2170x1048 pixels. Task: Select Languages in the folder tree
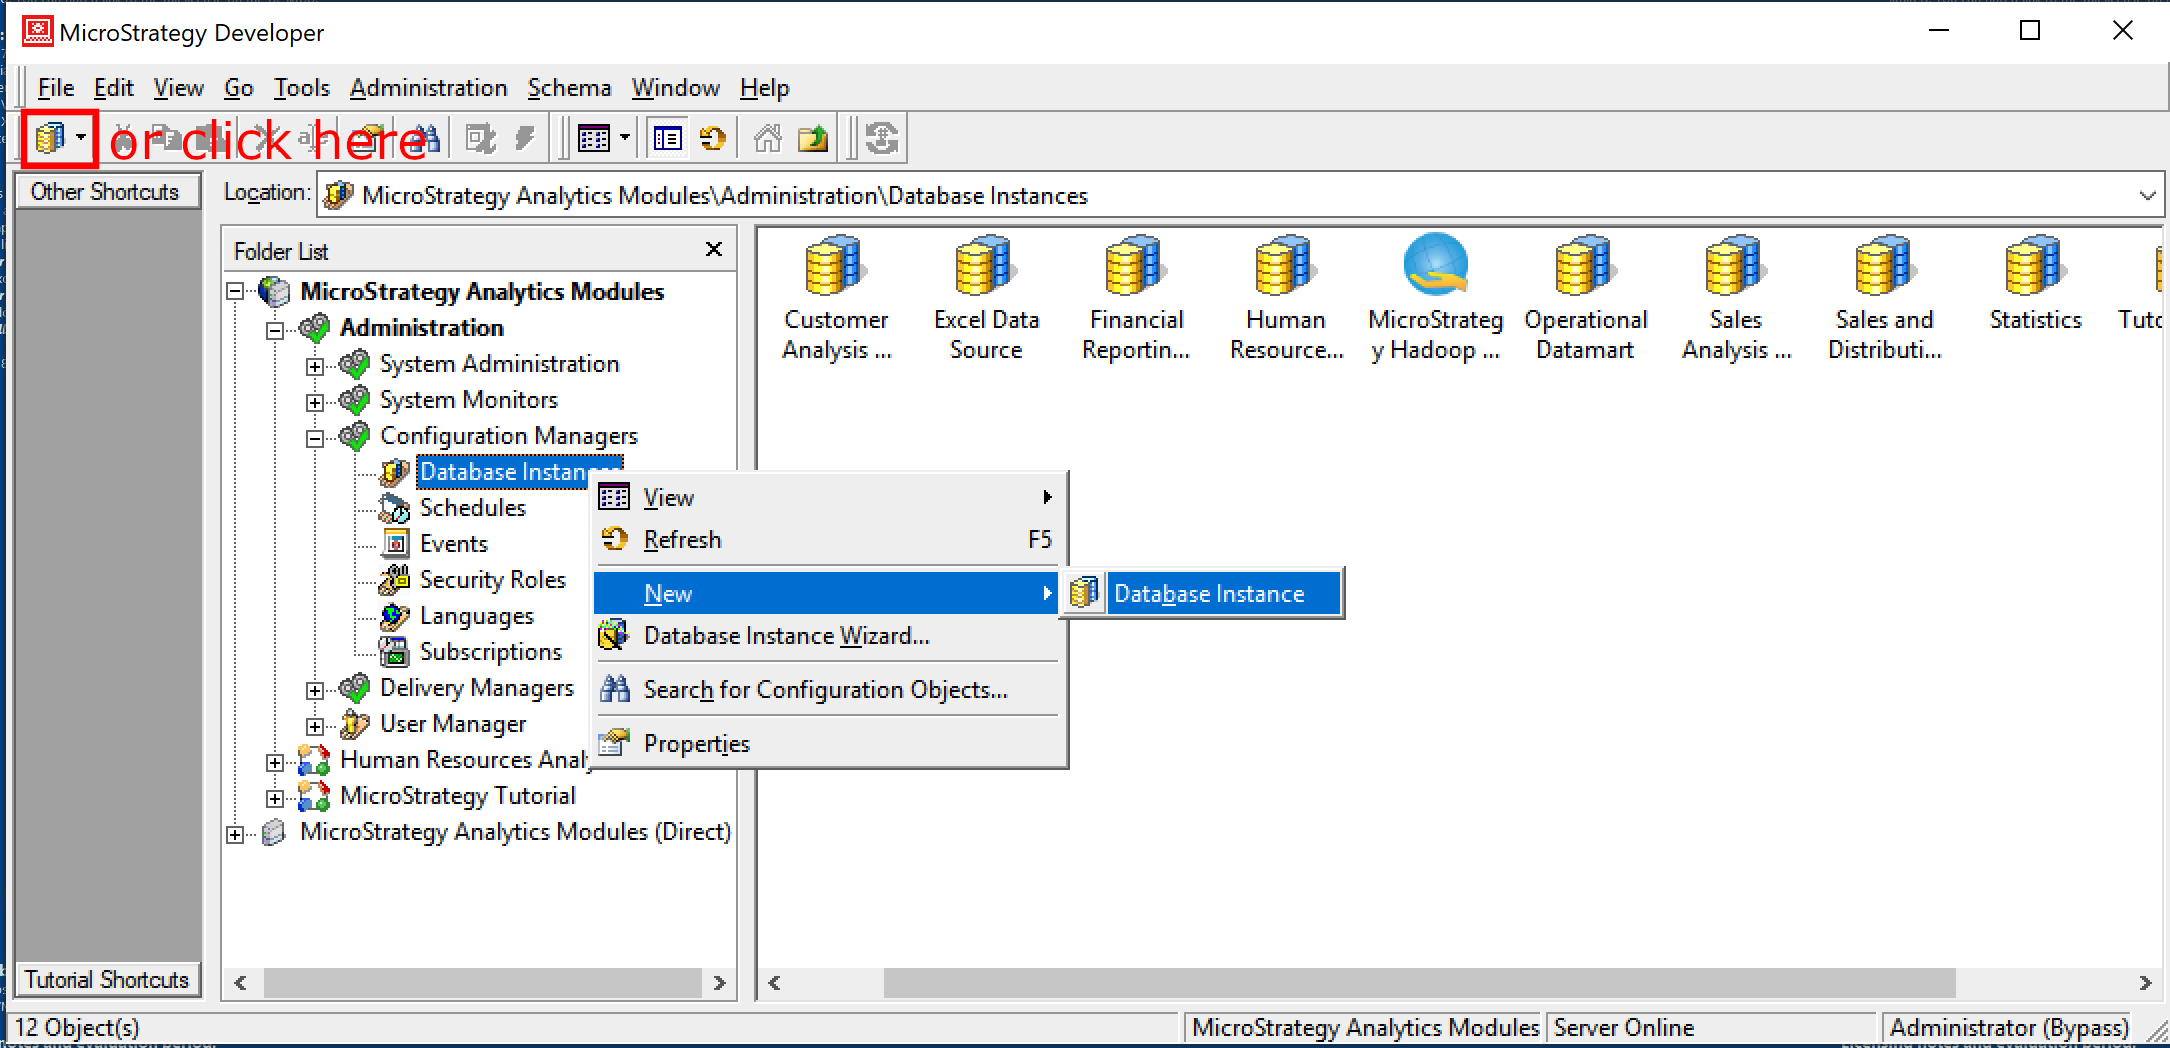pyautogui.click(x=476, y=616)
